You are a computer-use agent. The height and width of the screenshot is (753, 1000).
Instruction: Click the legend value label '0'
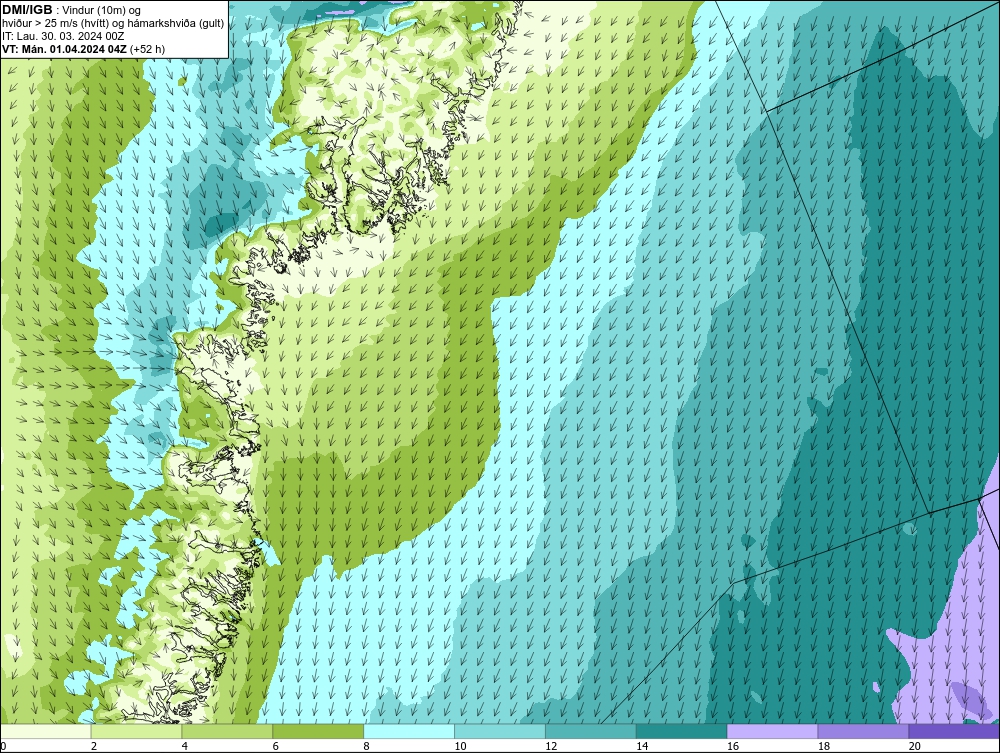pyautogui.click(x=3, y=746)
